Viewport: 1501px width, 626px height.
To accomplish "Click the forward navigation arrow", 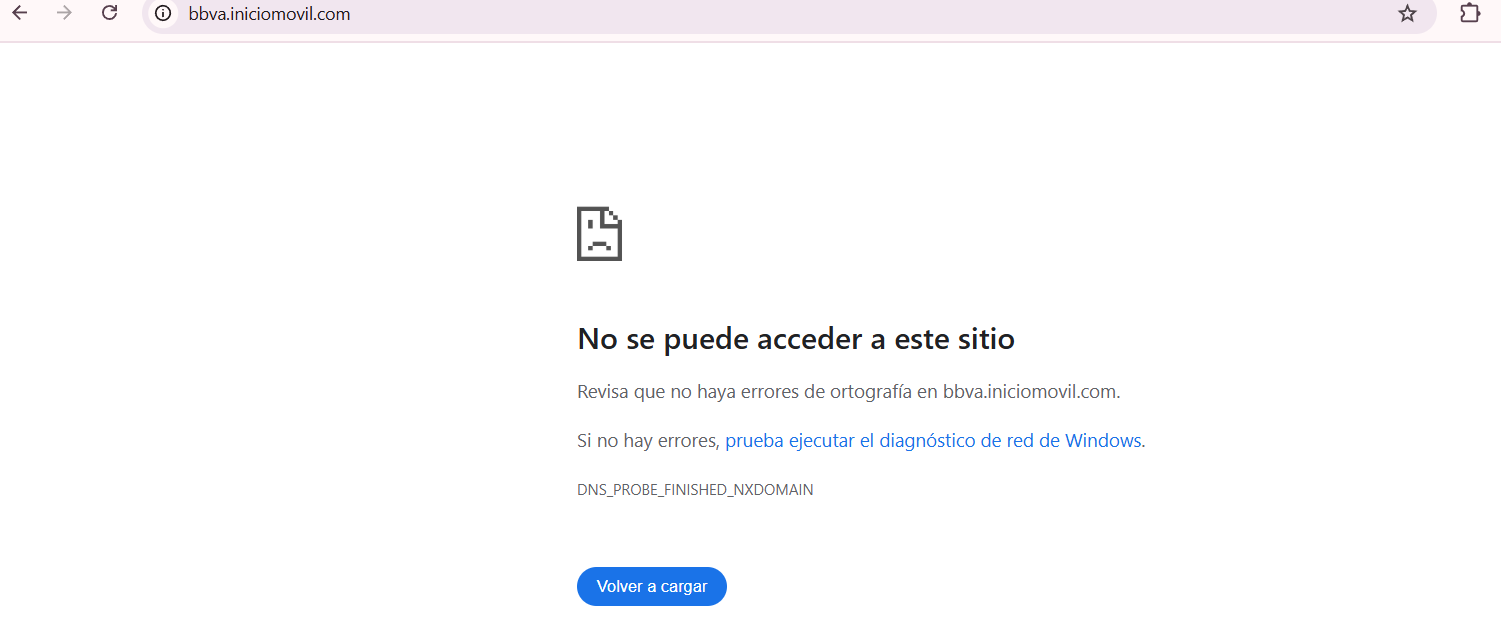I will pos(65,14).
